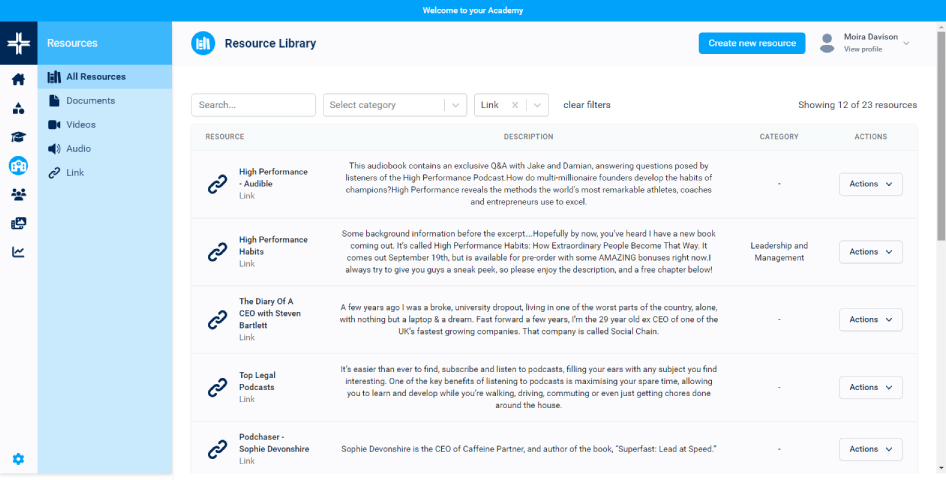
Task: Open the image gallery icon in sidebar
Action: [18, 223]
